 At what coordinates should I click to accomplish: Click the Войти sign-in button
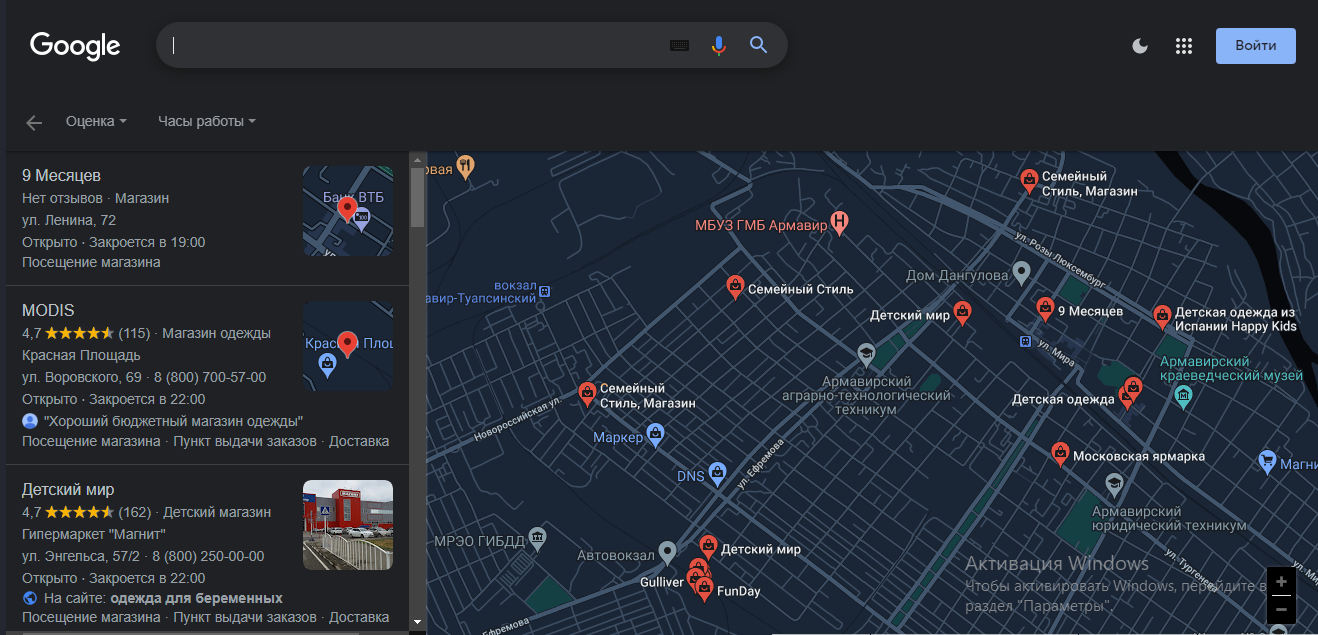coord(1255,46)
